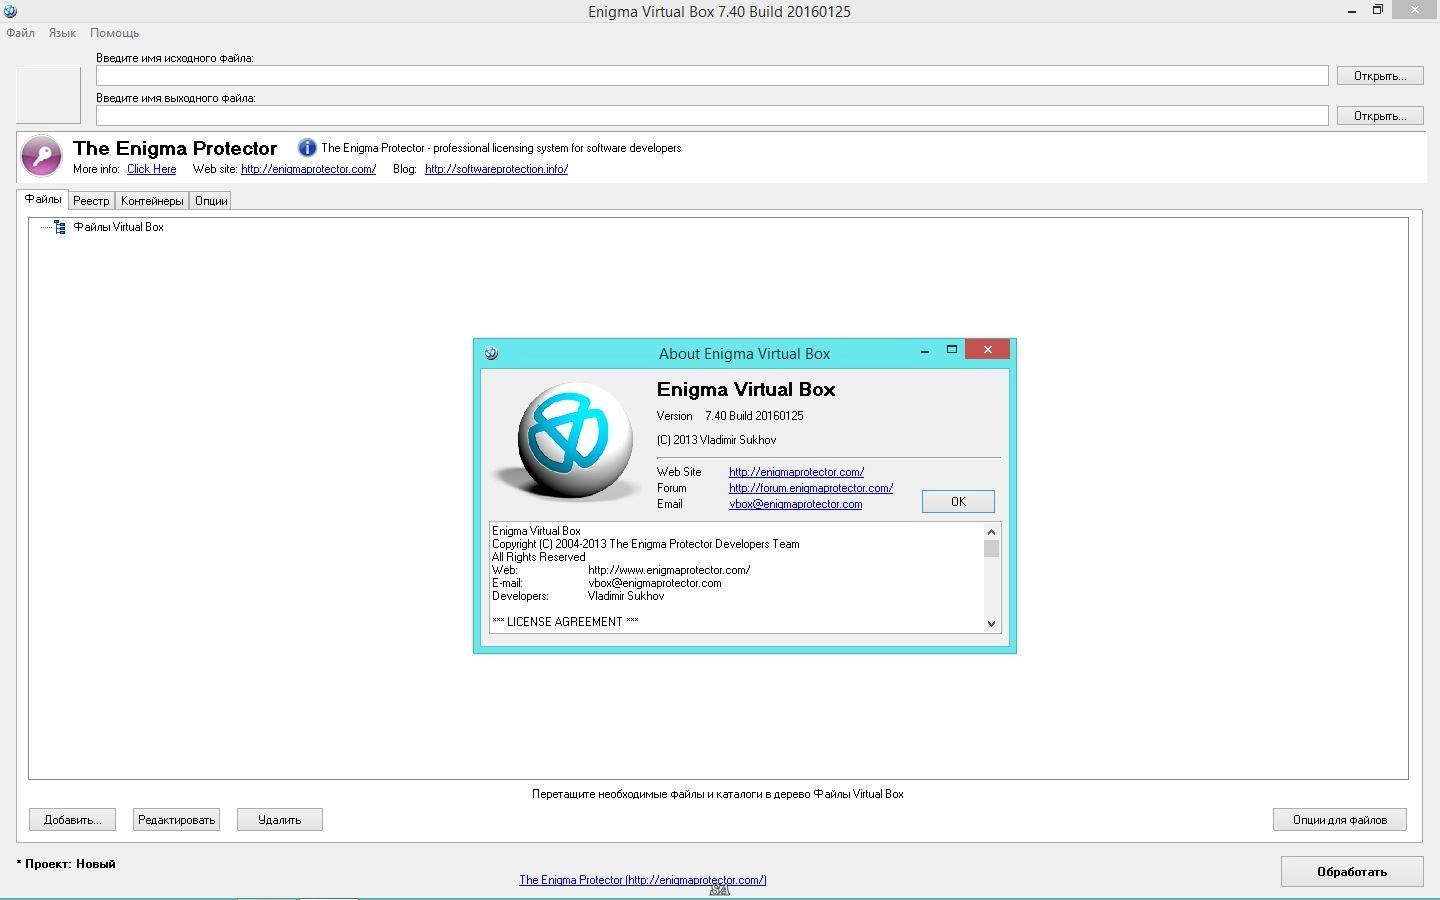
Task: Minimize the About dialog
Action: (925, 350)
